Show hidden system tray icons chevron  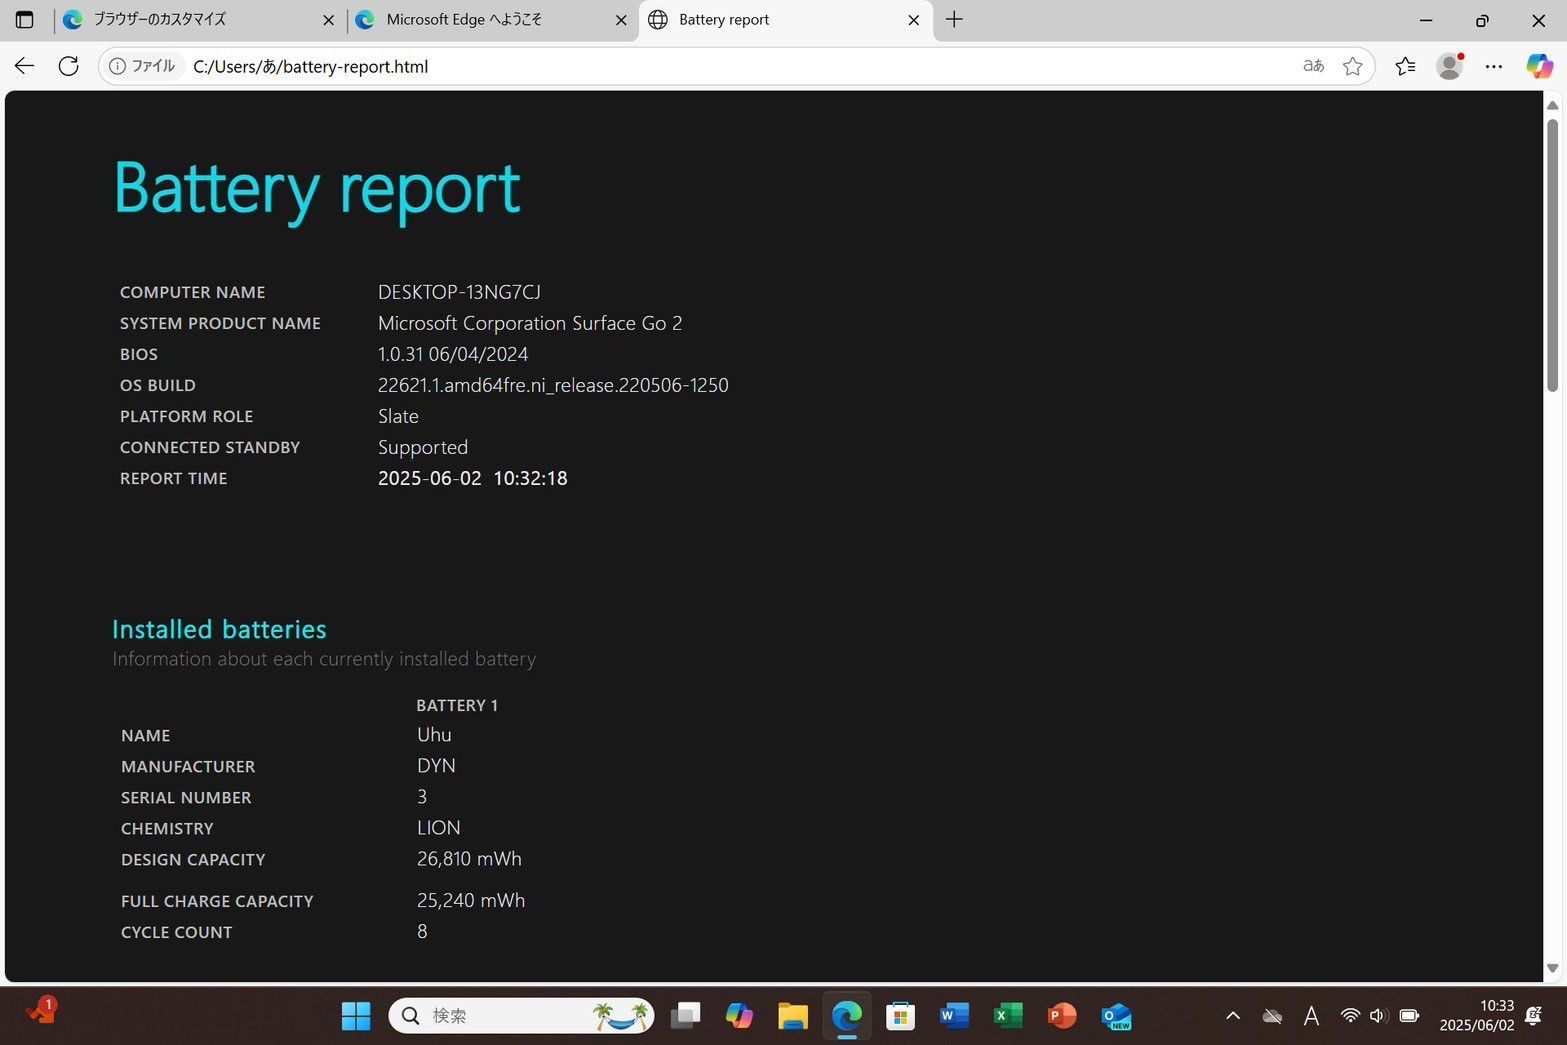(x=1233, y=1016)
